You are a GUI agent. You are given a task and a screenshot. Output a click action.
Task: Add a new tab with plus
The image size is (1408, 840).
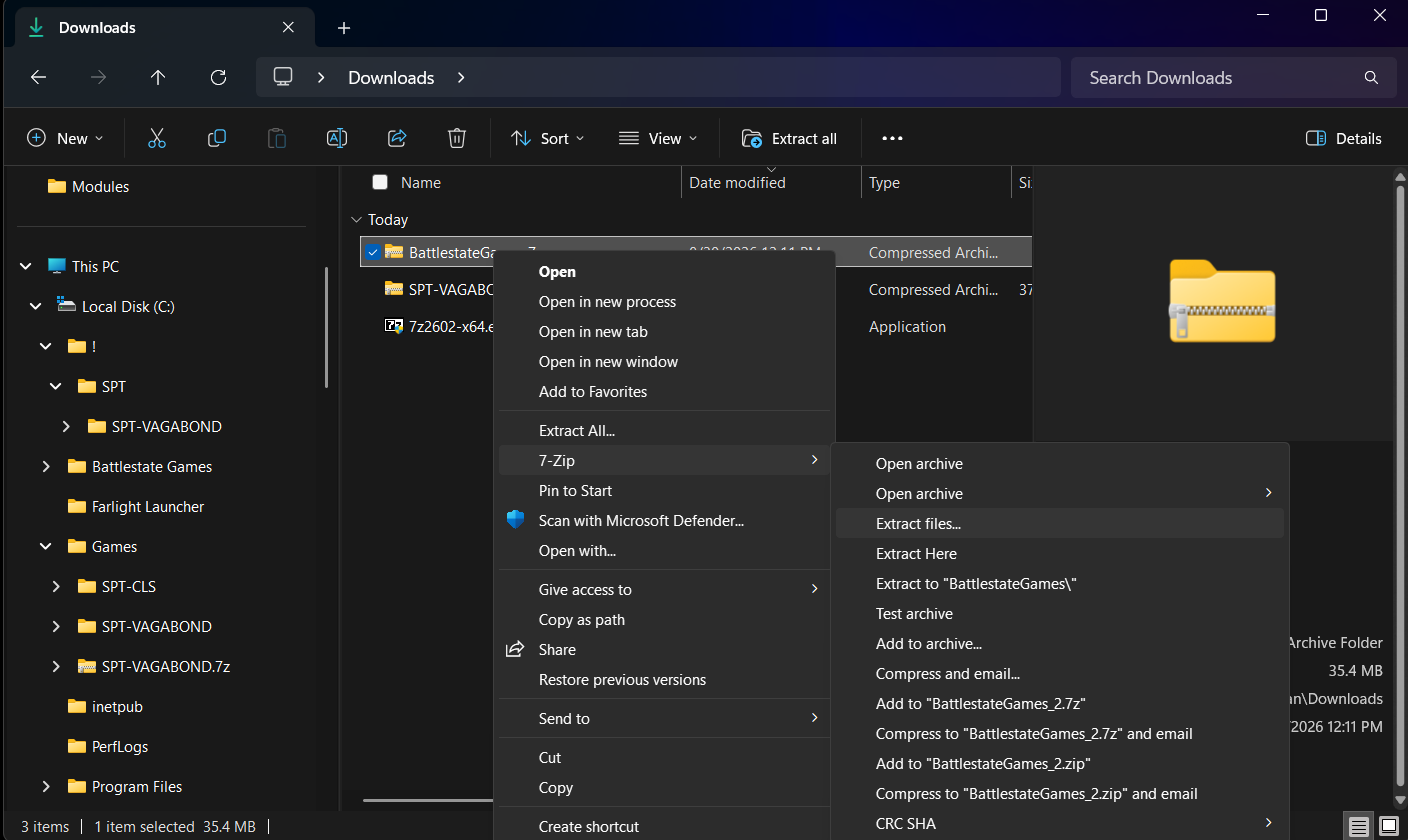pos(344,28)
